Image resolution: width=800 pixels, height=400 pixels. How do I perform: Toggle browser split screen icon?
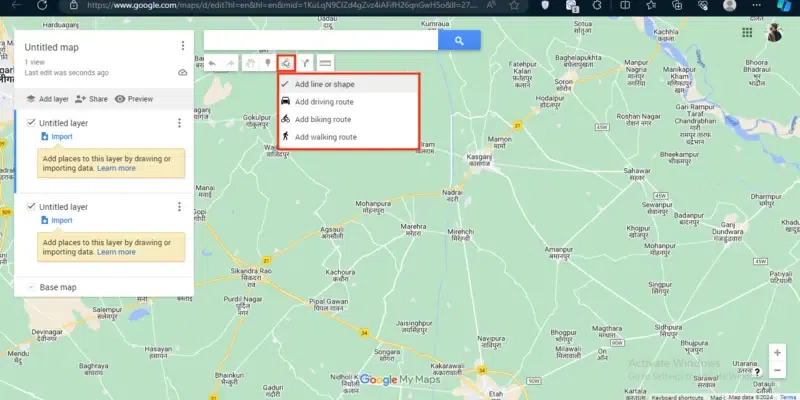[625, 5]
